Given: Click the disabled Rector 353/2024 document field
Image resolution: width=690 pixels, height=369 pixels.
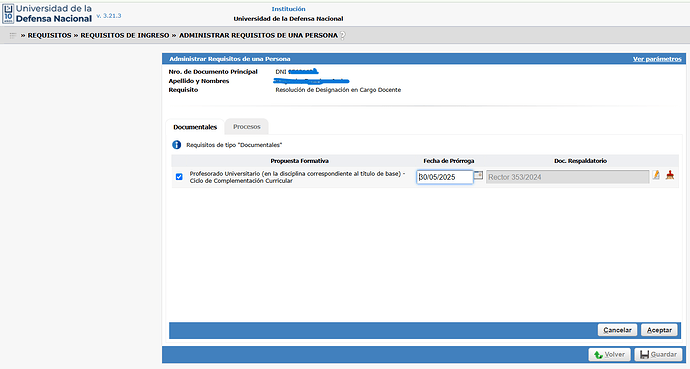Looking at the screenshot, I should [x=567, y=177].
